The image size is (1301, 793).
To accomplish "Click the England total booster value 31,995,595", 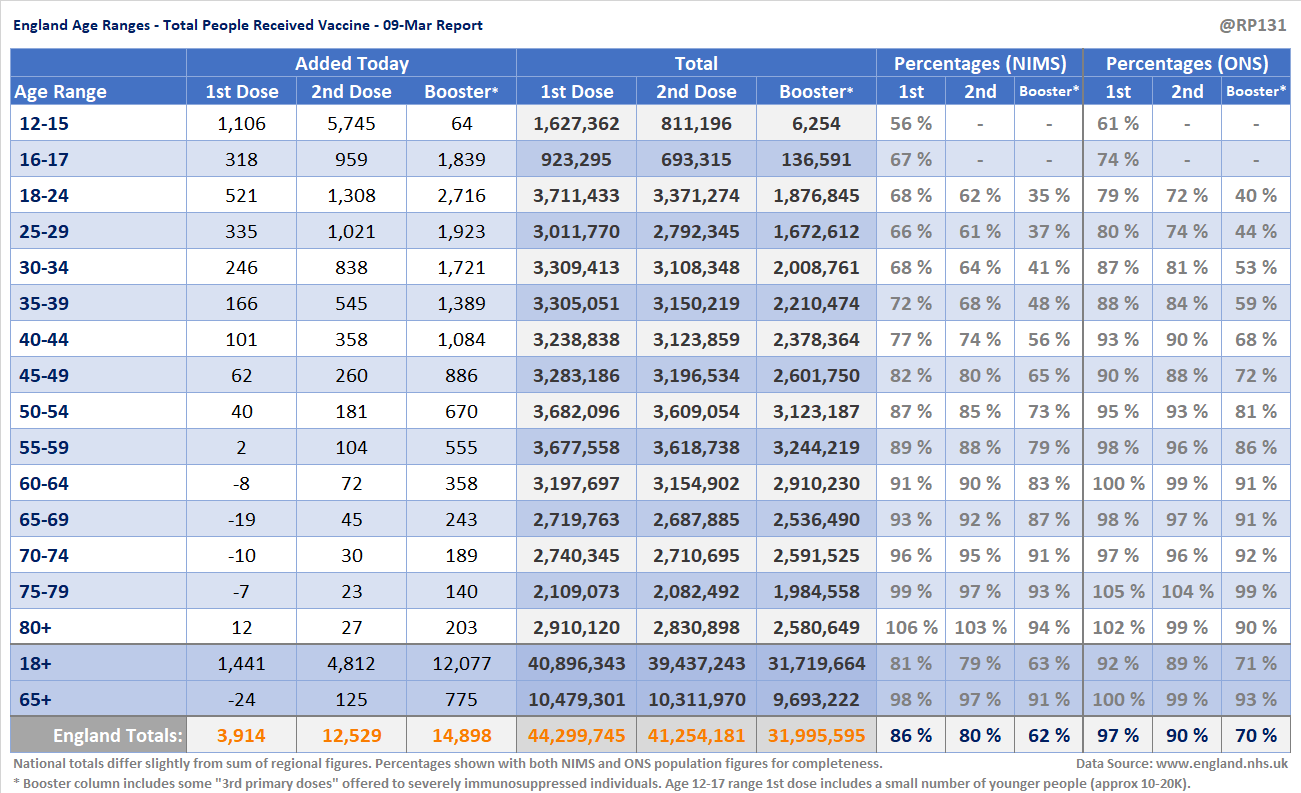I will tap(816, 736).
